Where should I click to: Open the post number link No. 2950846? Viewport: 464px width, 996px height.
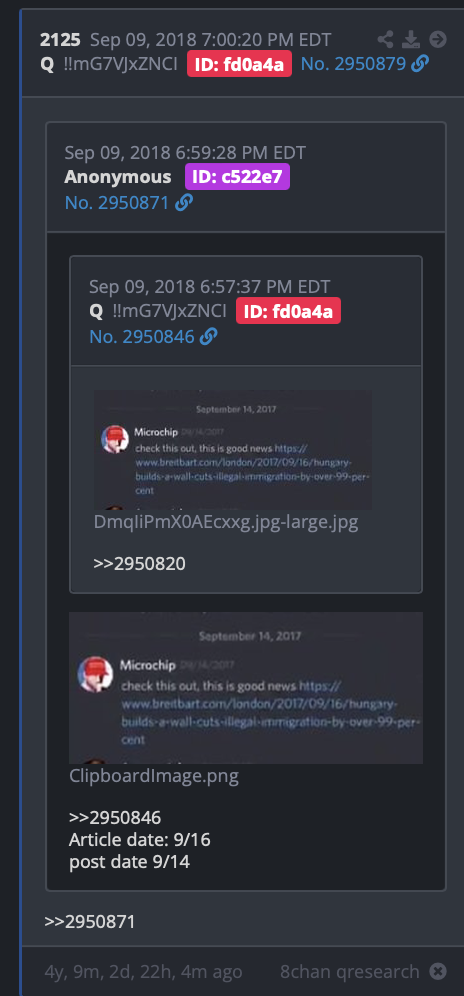[142, 337]
